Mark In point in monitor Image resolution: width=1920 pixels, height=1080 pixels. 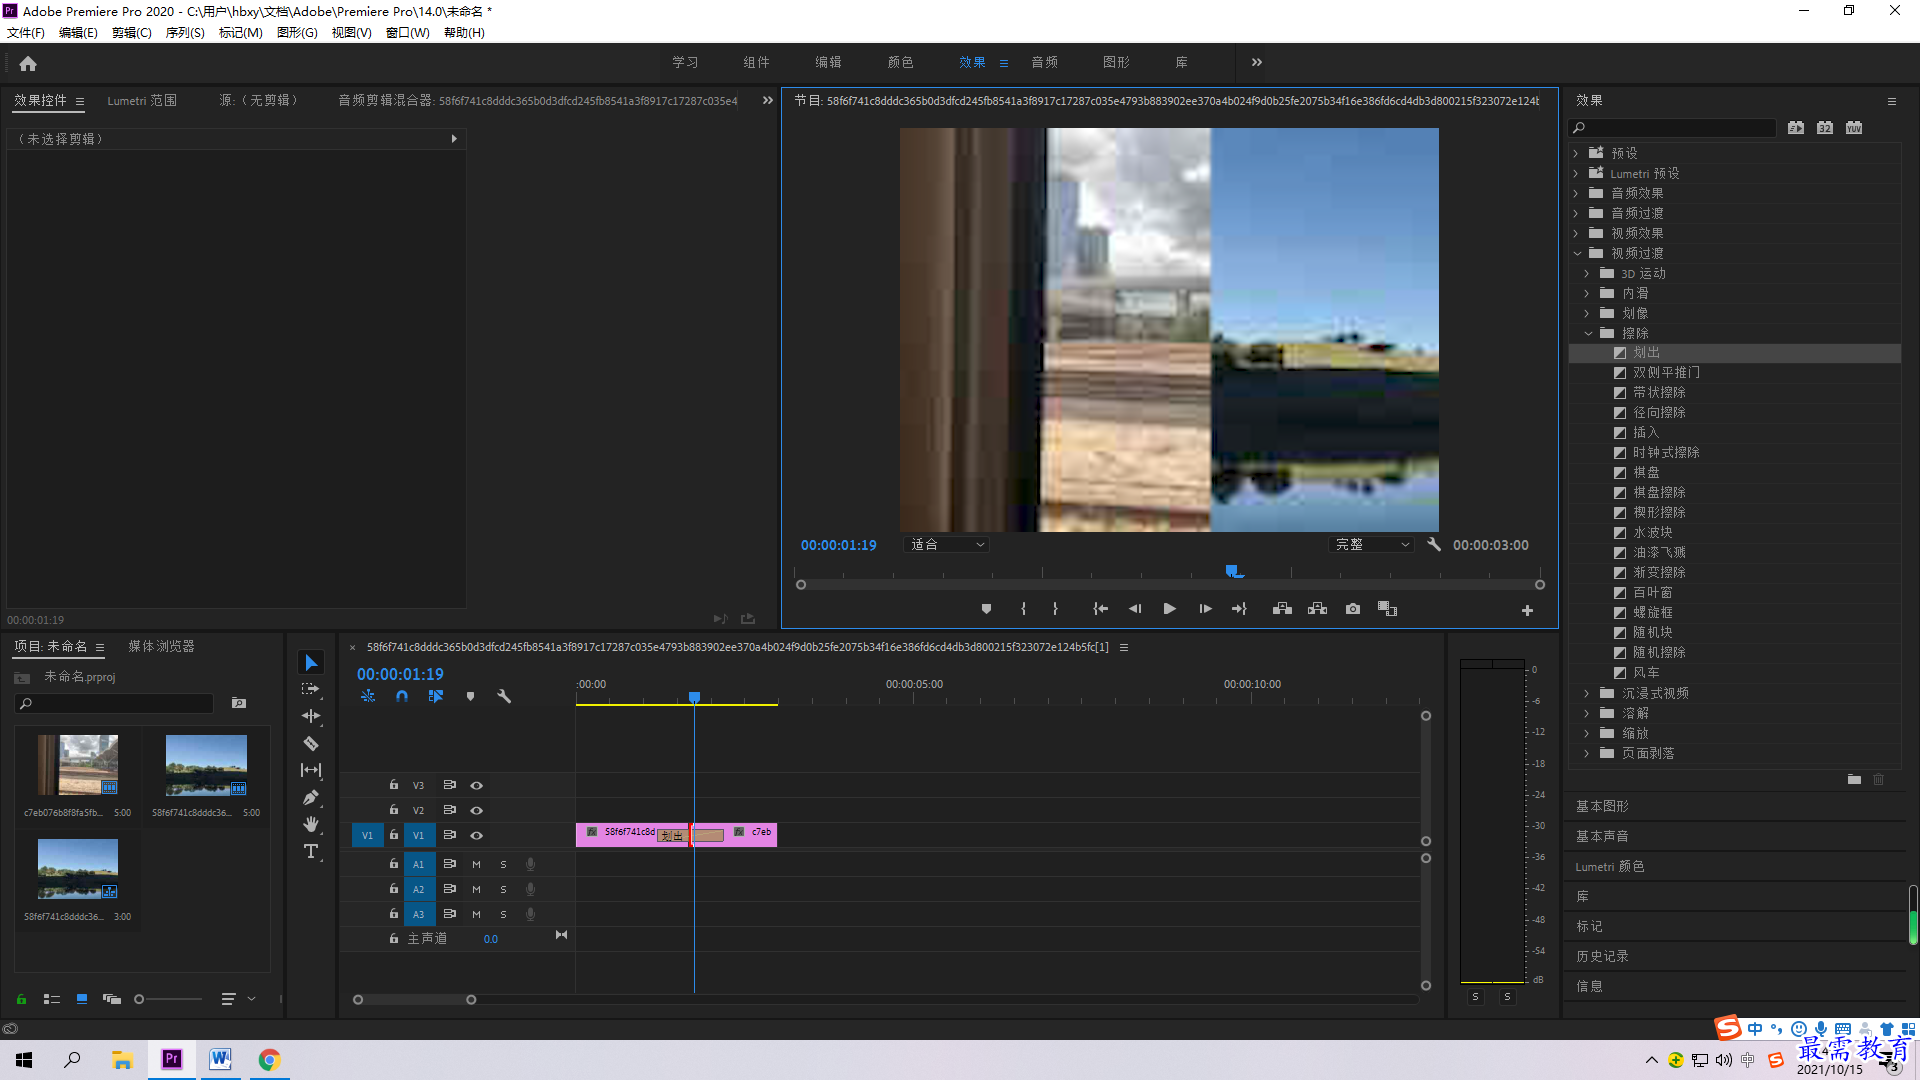pyautogui.click(x=1023, y=609)
